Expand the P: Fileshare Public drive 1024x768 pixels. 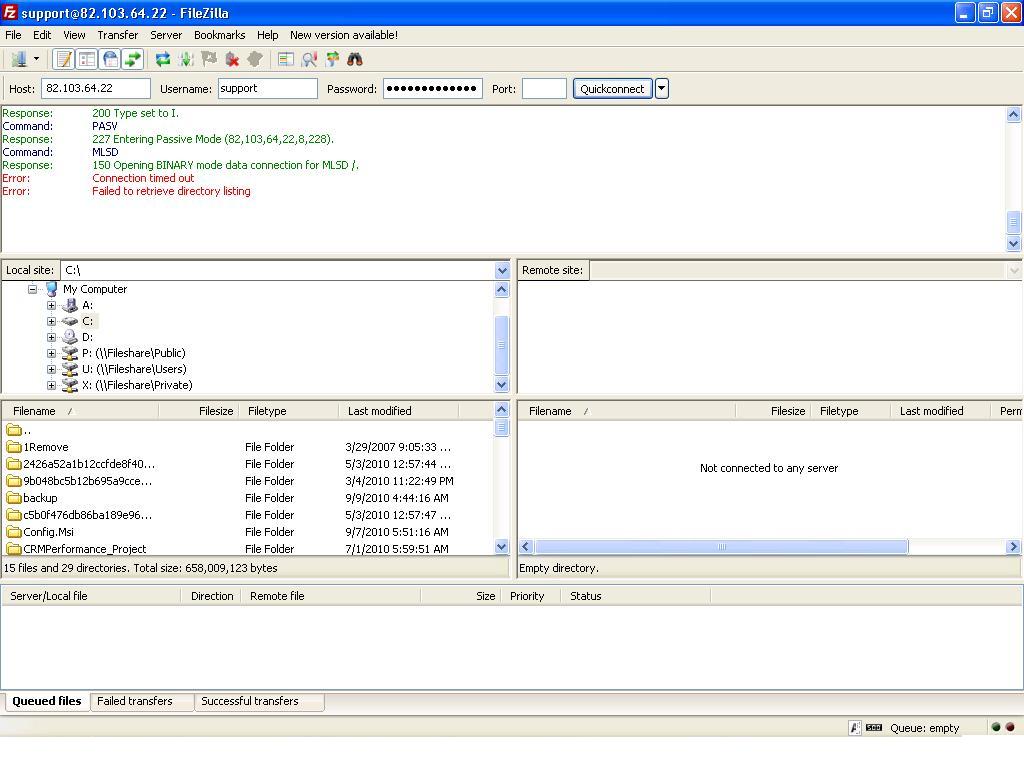[x=51, y=353]
